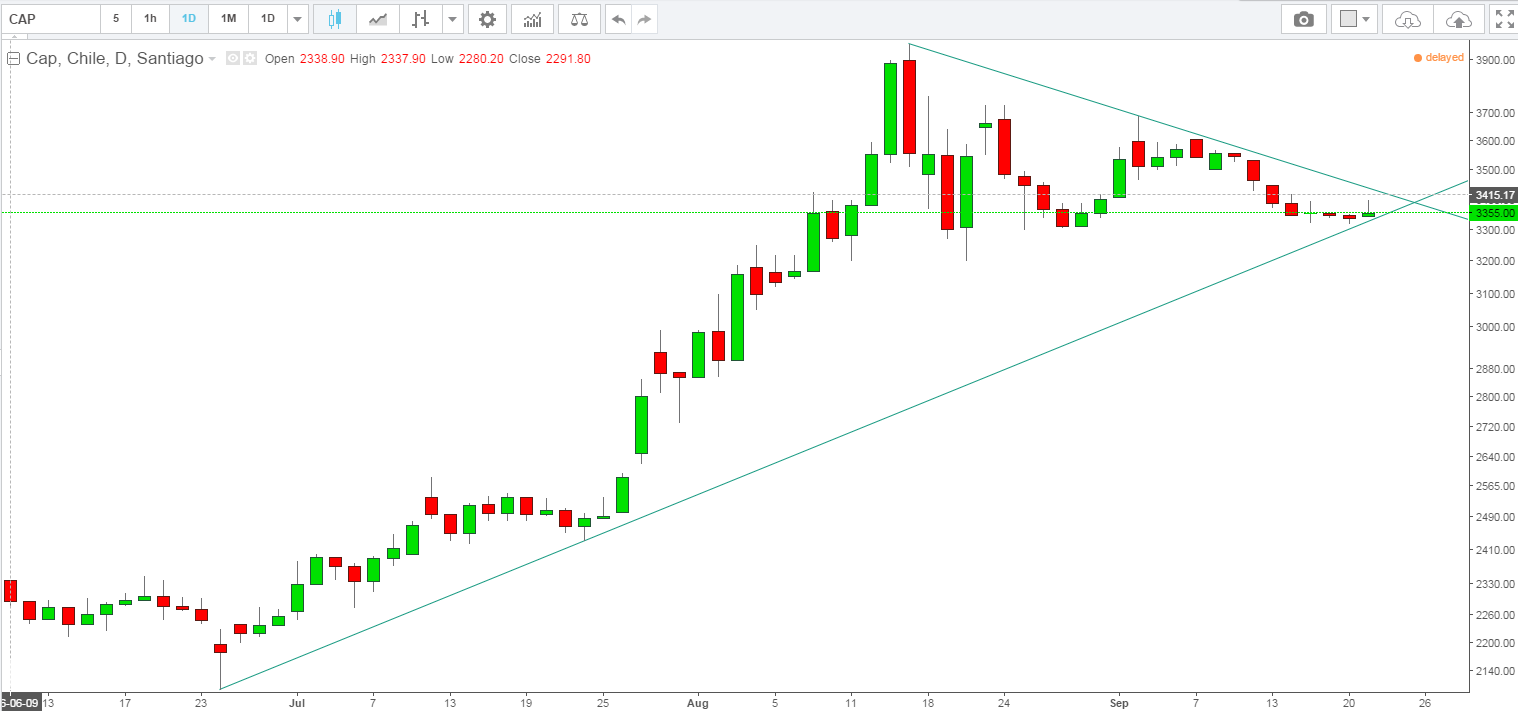Select the 1h interval
This screenshot has height=711, width=1518.
coord(150,19)
